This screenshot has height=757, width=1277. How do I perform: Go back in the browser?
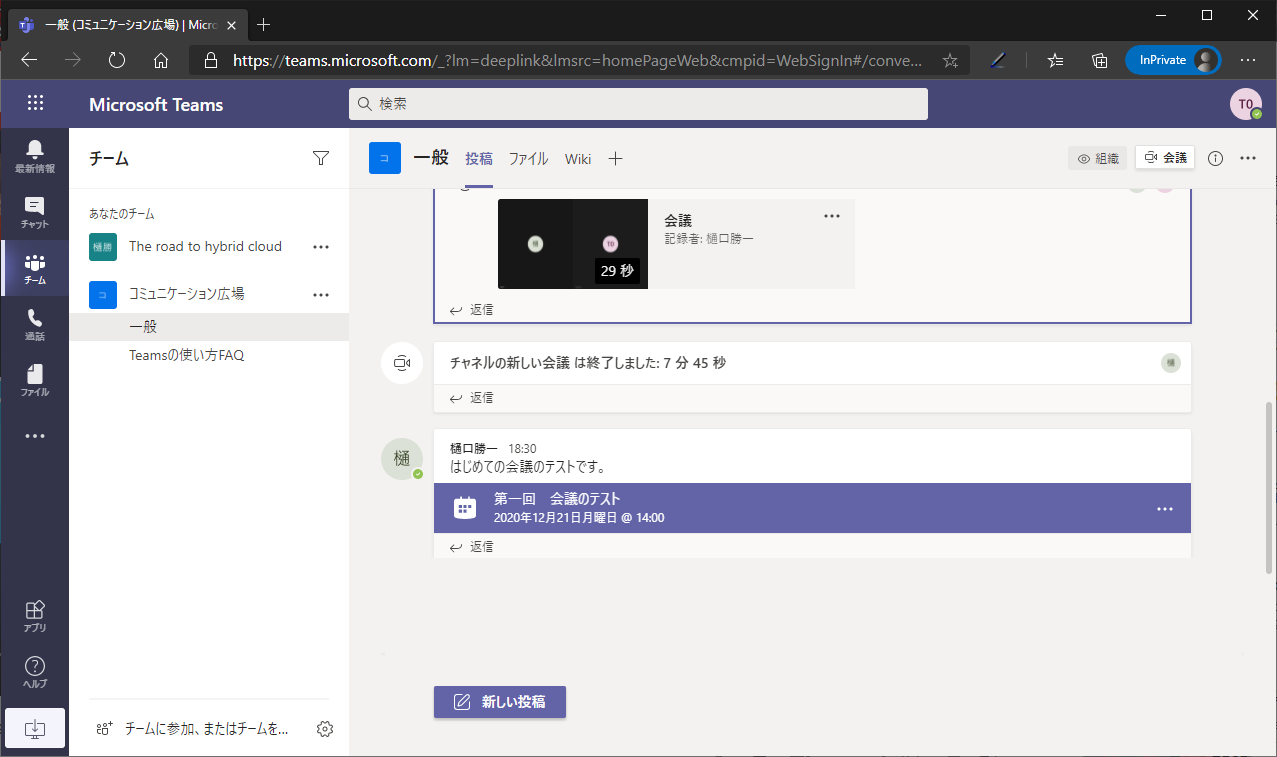pos(29,60)
